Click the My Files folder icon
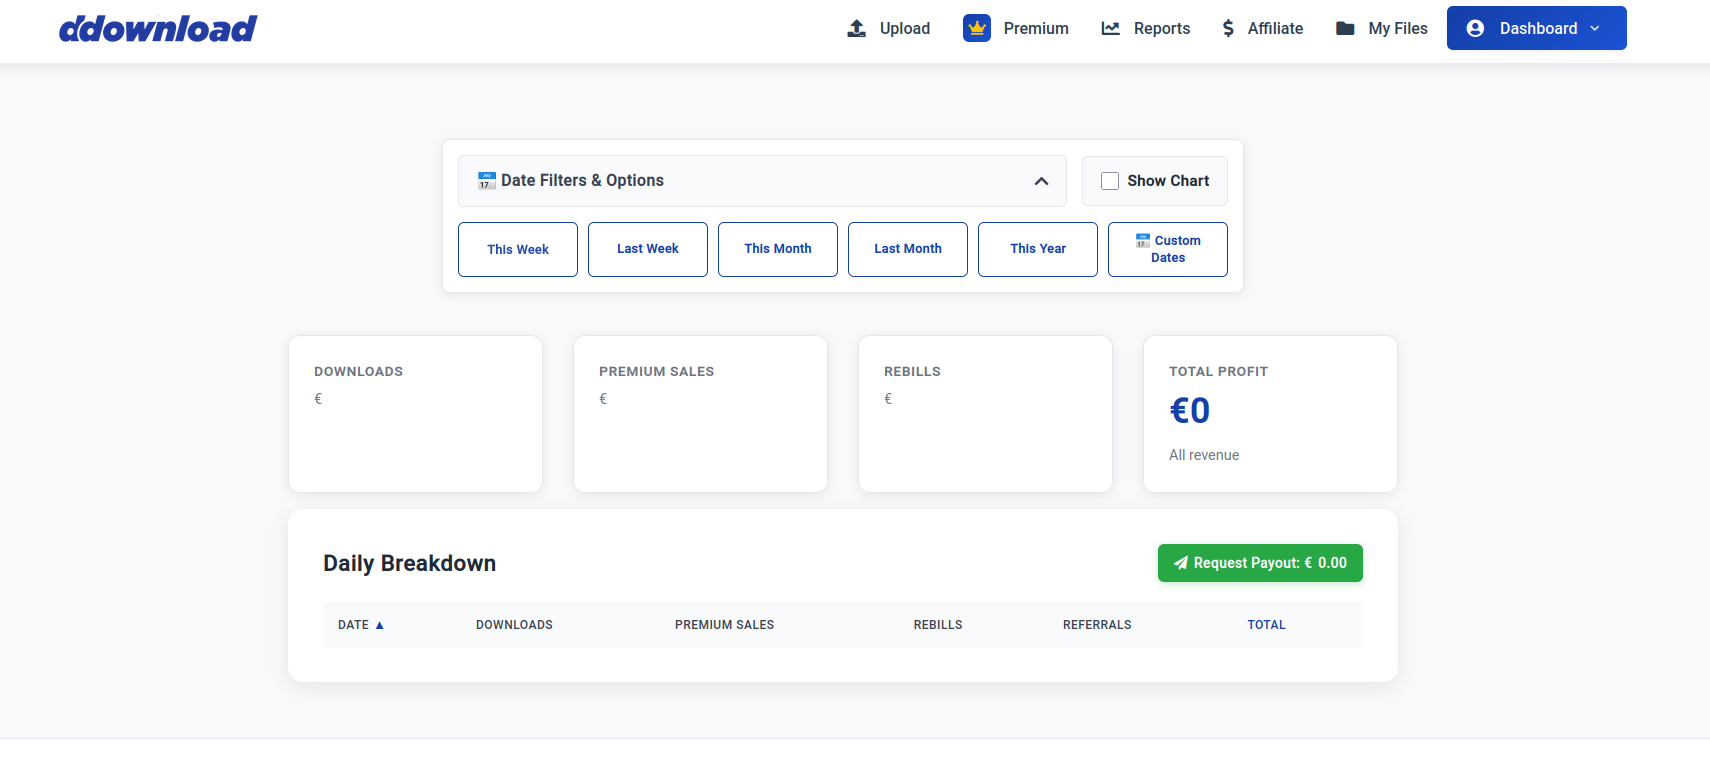The width and height of the screenshot is (1710, 773). pyautogui.click(x=1345, y=29)
